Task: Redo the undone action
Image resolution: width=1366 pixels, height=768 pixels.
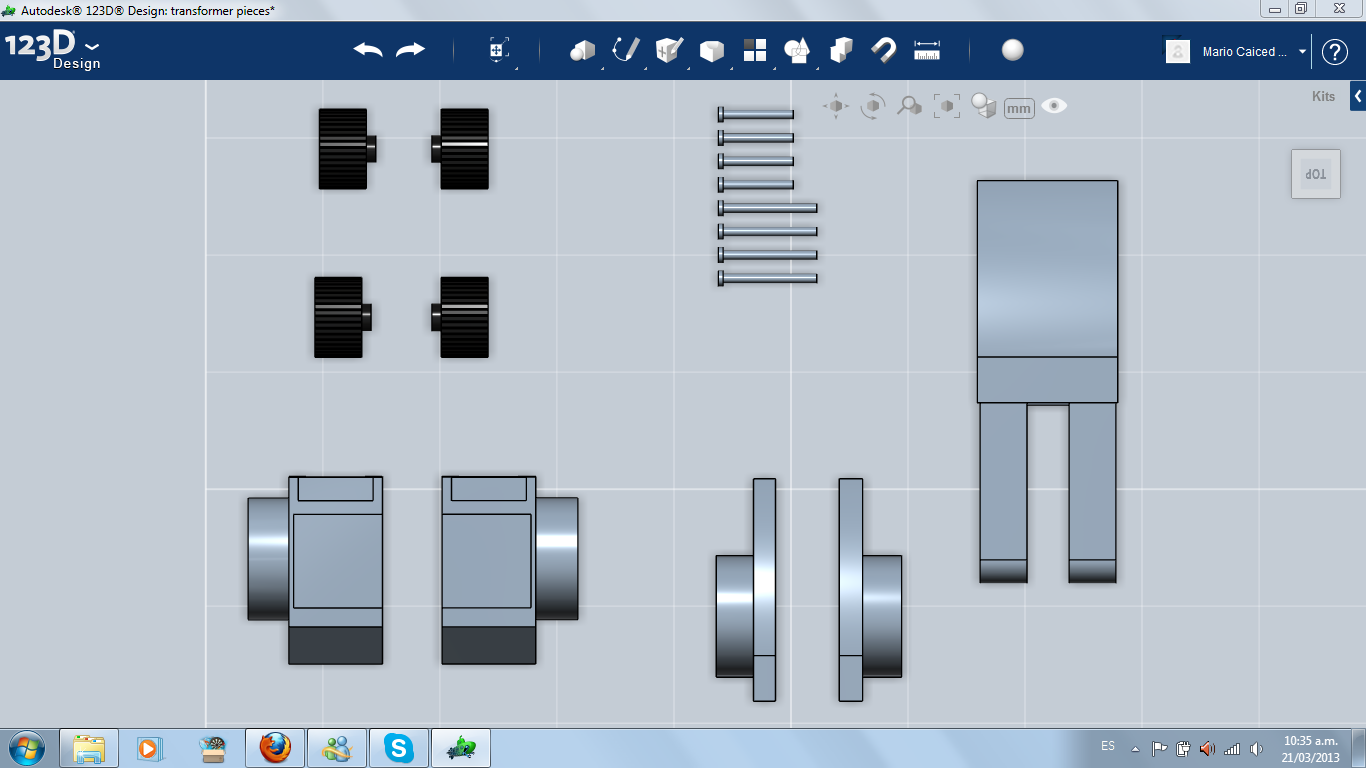Action: coord(410,50)
